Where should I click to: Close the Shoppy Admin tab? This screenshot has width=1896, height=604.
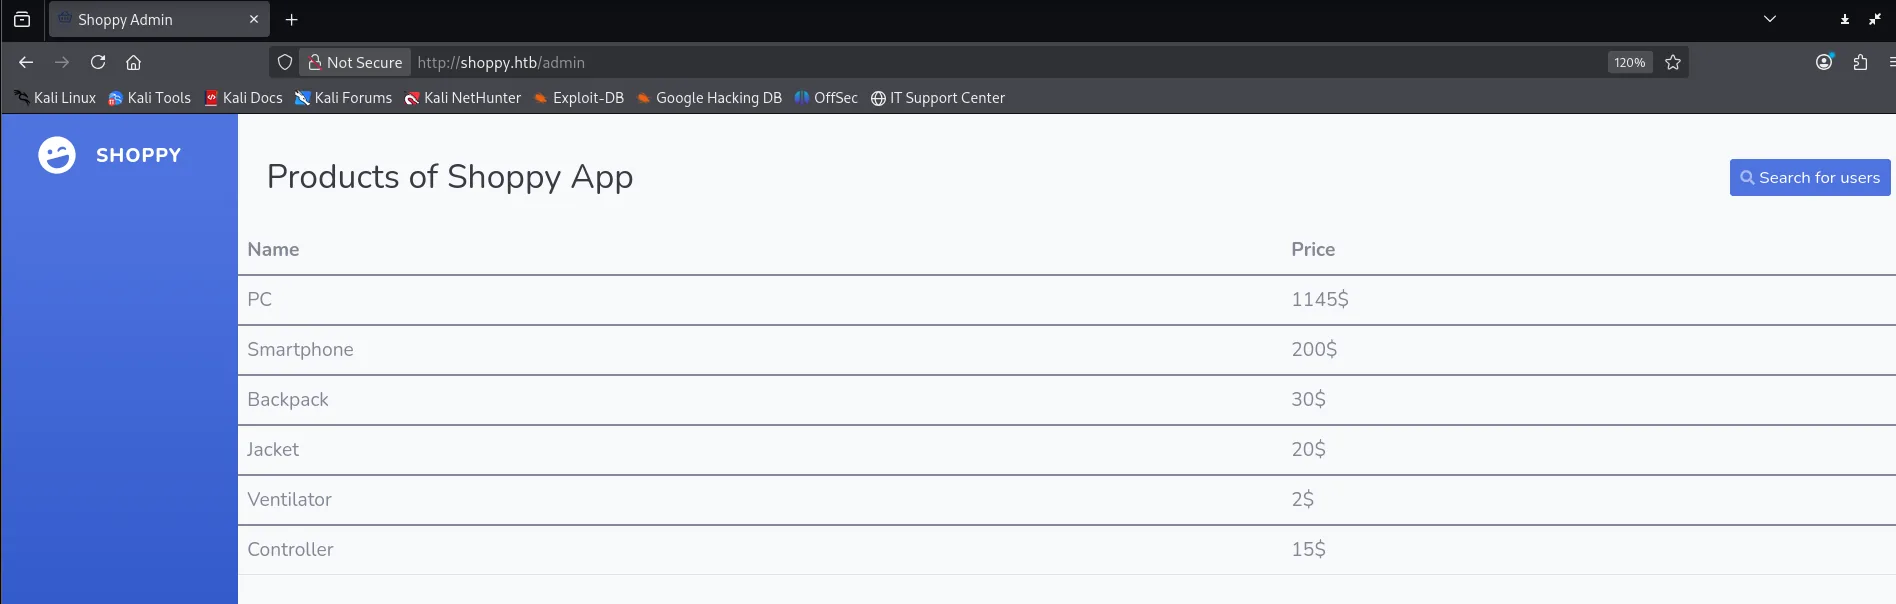coord(254,19)
